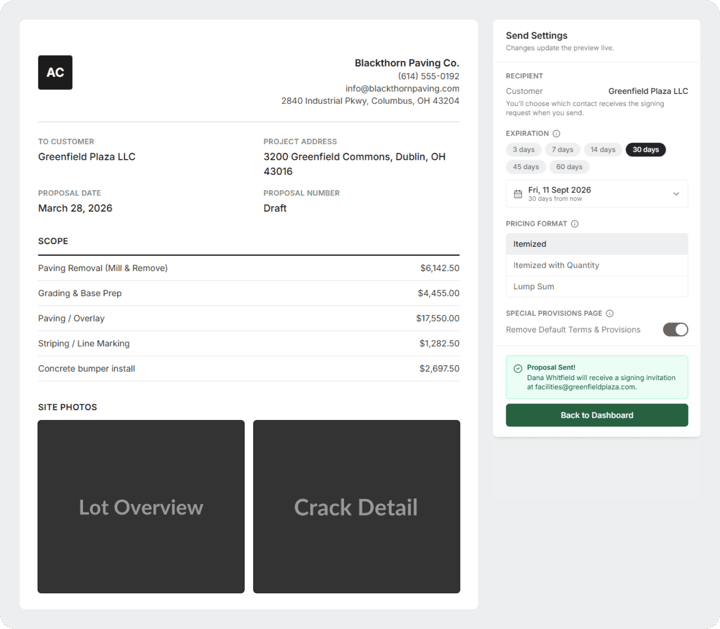
Task: Click the (614) 555-0192 phone number
Action: point(428,76)
